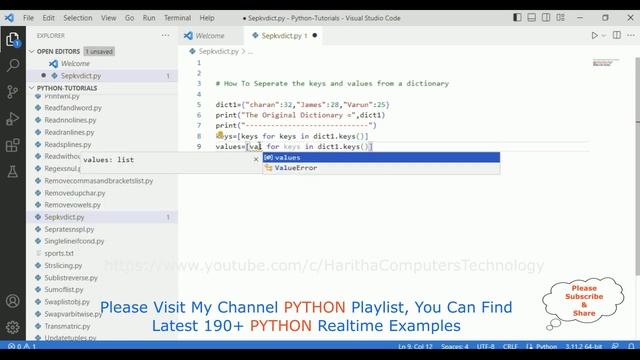Image resolution: width=640 pixels, height=360 pixels.
Task: Open the Help menu
Action: click(207, 18)
